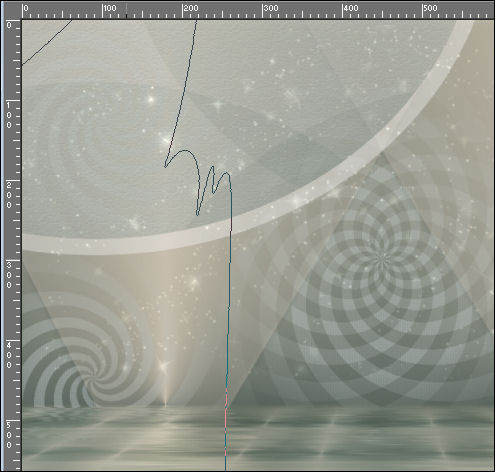Click the center of the large checkered spiral
Screen dimensions: 495x472
383,257
